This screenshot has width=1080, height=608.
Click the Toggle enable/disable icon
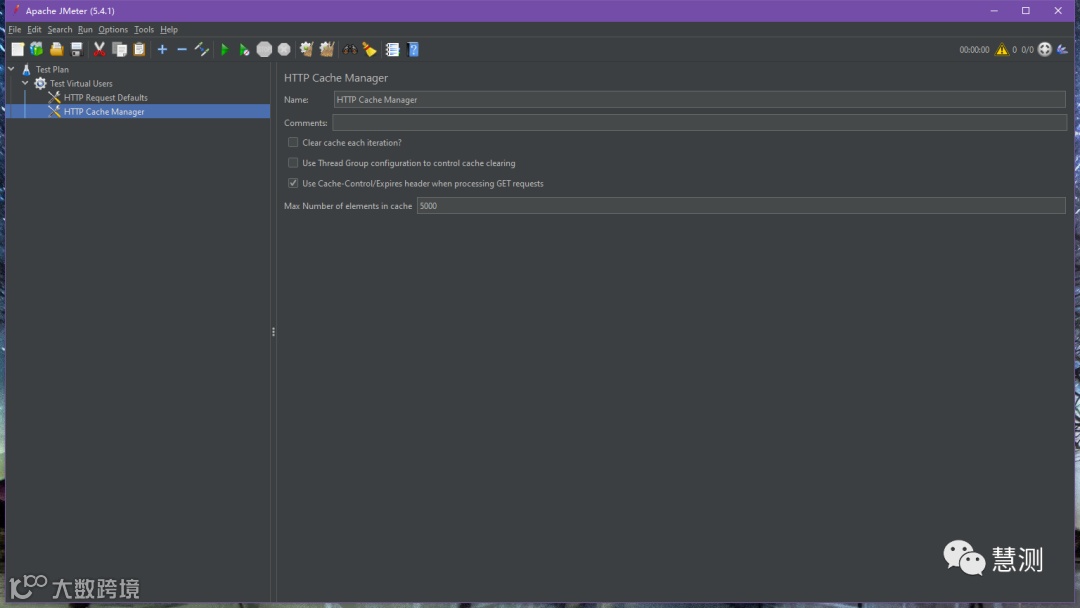pos(202,49)
